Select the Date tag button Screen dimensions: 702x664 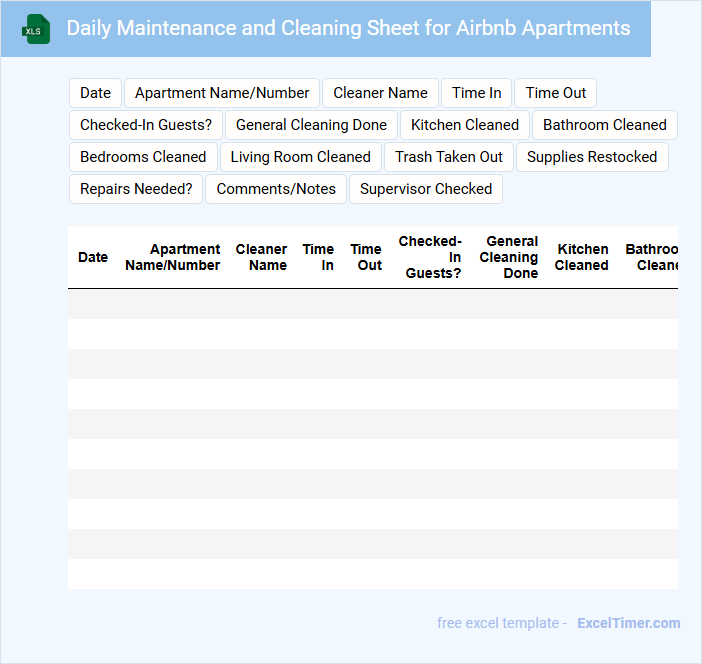coord(95,93)
